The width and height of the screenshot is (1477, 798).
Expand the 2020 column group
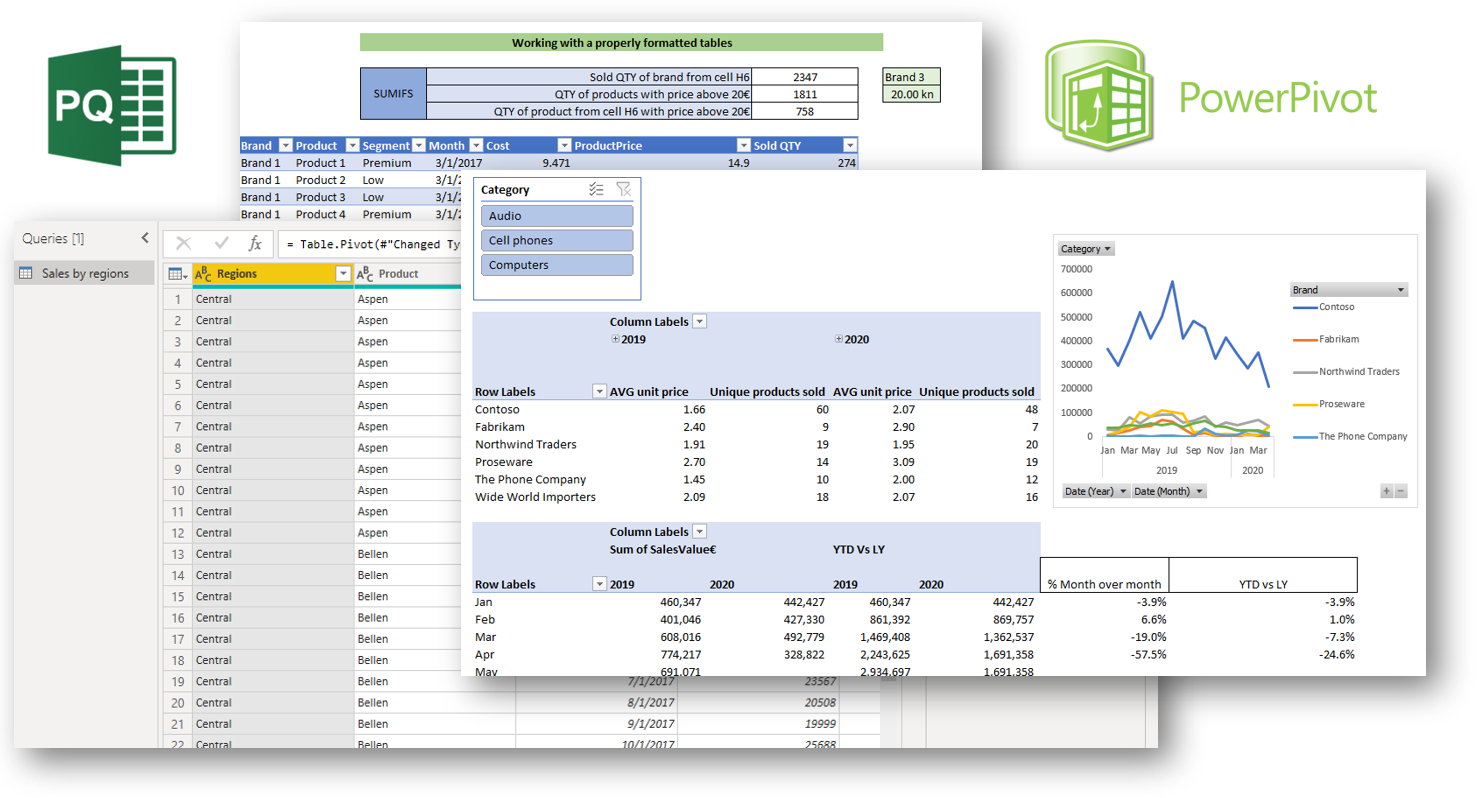click(x=838, y=340)
